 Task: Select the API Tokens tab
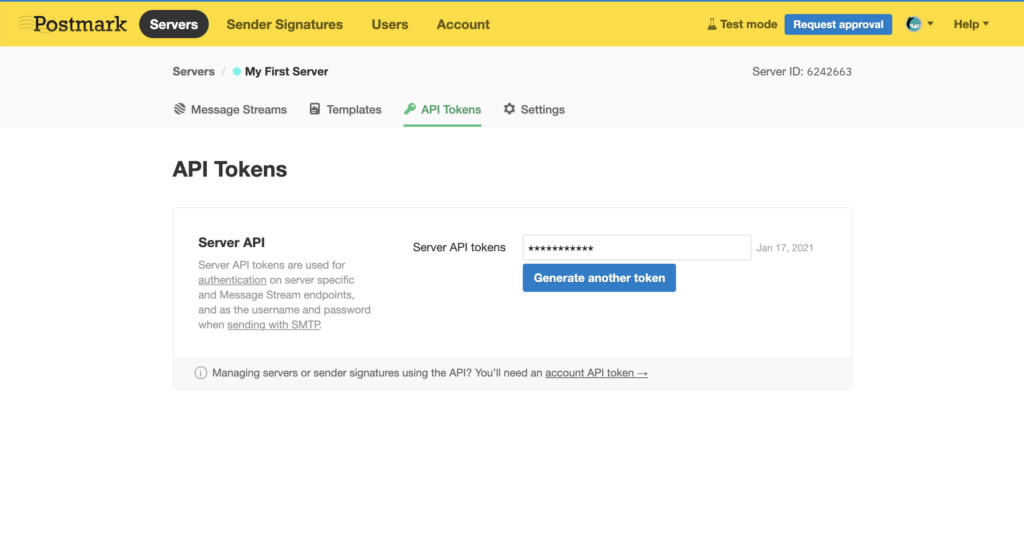click(x=442, y=109)
